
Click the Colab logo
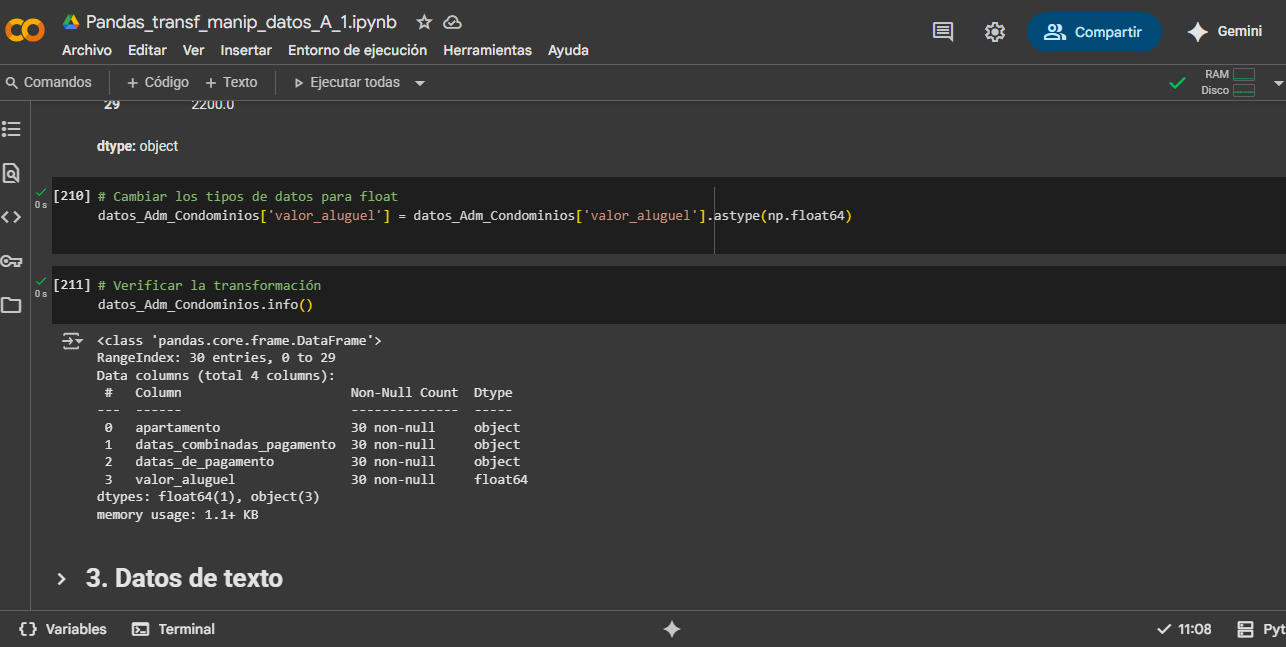[x=25, y=30]
